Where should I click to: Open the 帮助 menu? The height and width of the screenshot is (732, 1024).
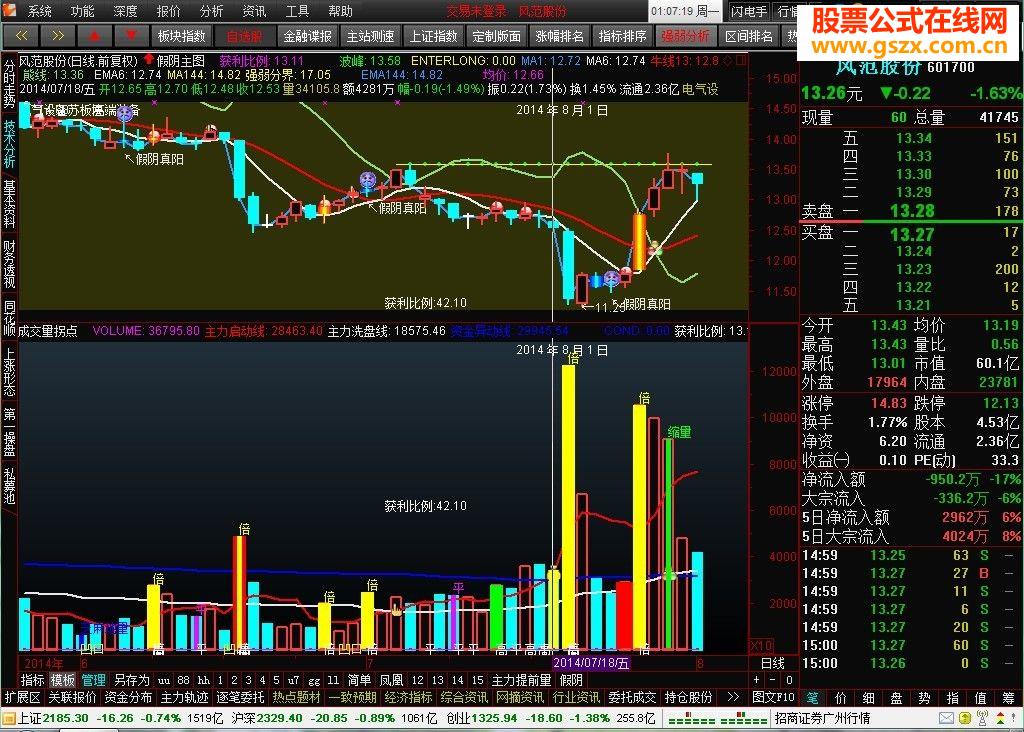[x=340, y=11]
